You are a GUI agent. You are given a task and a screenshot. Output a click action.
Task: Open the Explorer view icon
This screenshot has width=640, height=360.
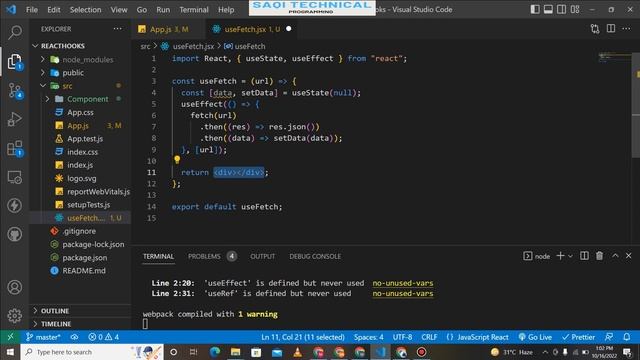[15, 61]
